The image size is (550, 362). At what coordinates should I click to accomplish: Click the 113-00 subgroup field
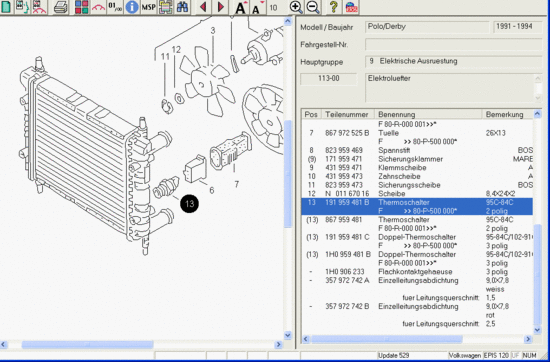329,79
